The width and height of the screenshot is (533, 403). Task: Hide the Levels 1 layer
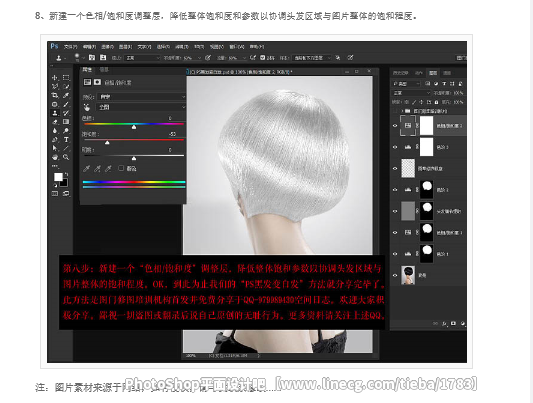tap(395, 254)
